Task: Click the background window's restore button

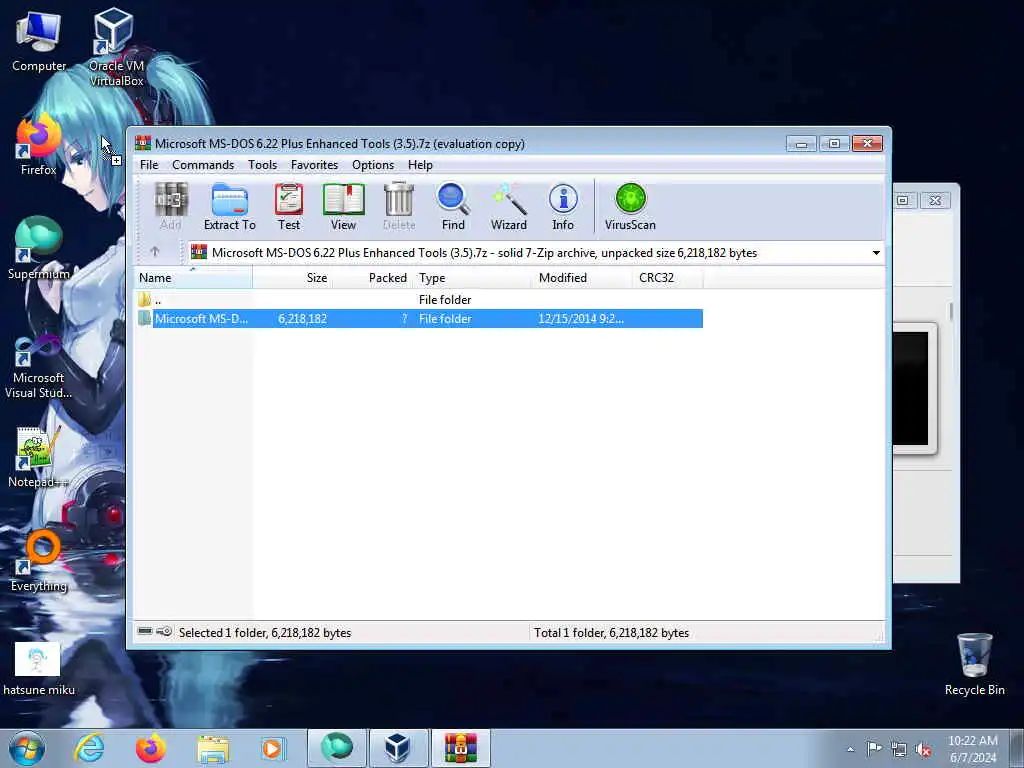Action: [x=903, y=200]
